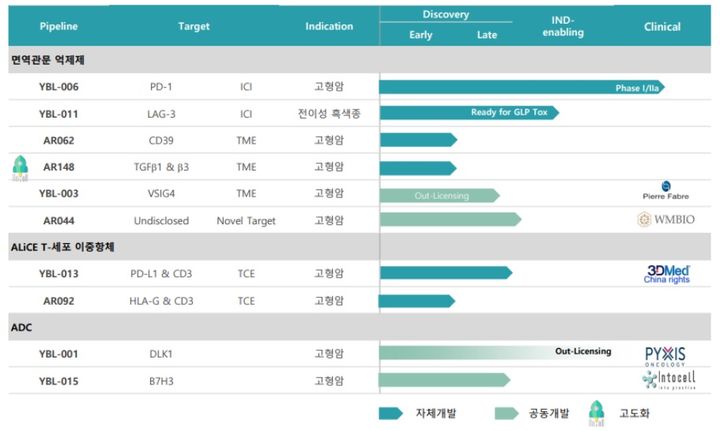Viewport: 720px width, 431px height.
Task: Select the 3DMed China rights logo
Action: pos(666,273)
